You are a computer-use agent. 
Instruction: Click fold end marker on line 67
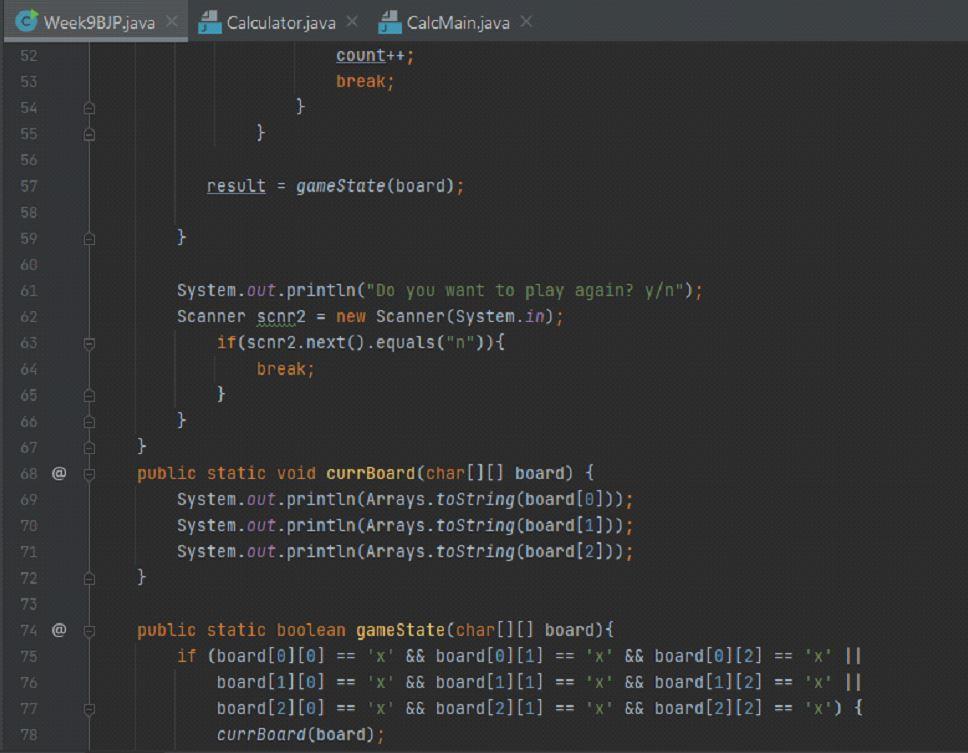click(89, 447)
